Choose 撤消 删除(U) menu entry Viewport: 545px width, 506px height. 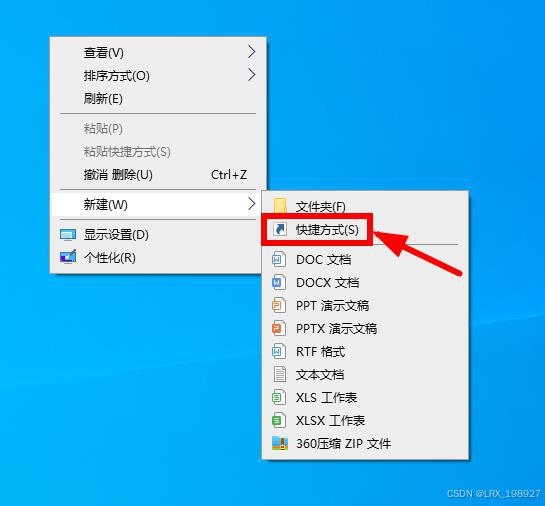point(158,174)
